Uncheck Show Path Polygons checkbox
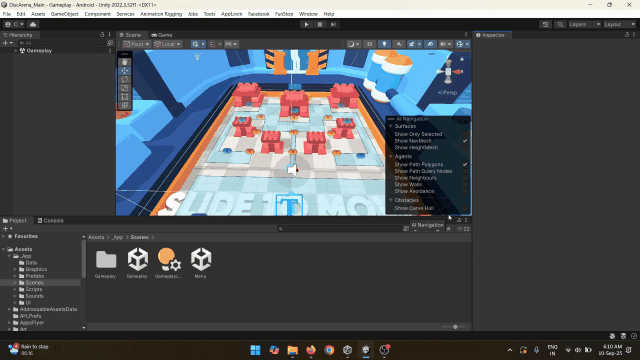The image size is (640, 360). [465, 164]
